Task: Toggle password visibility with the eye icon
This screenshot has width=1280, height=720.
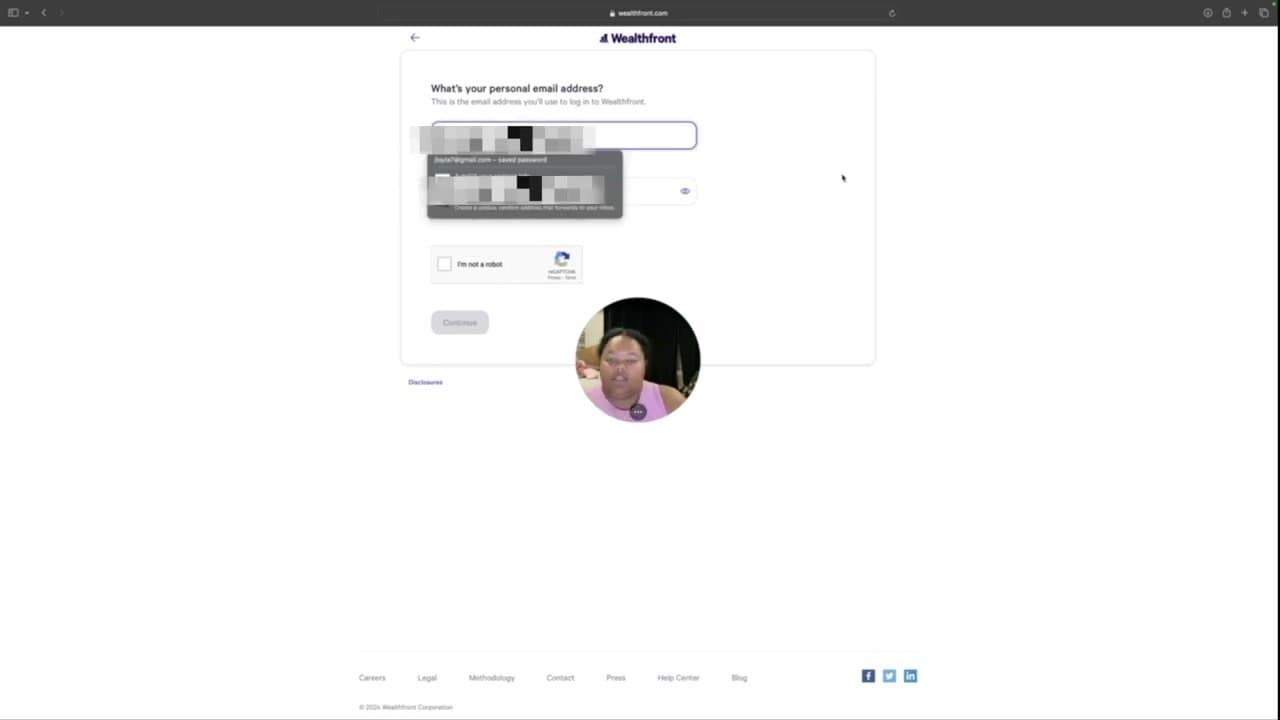Action: pos(684,190)
